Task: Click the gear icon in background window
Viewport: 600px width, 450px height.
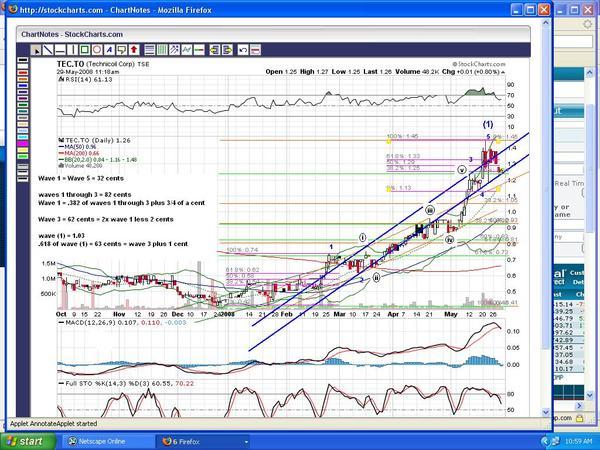Action: click(587, 24)
